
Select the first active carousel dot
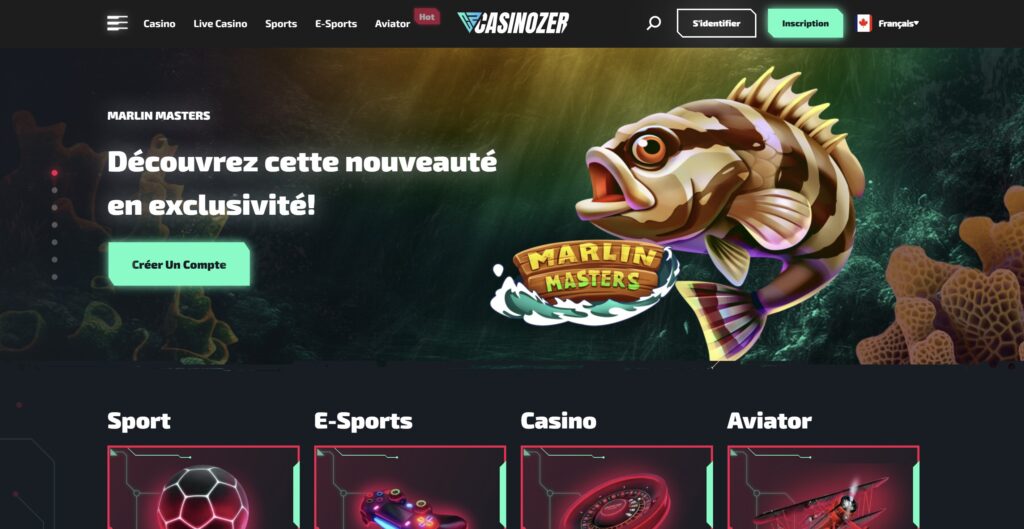coord(54,173)
